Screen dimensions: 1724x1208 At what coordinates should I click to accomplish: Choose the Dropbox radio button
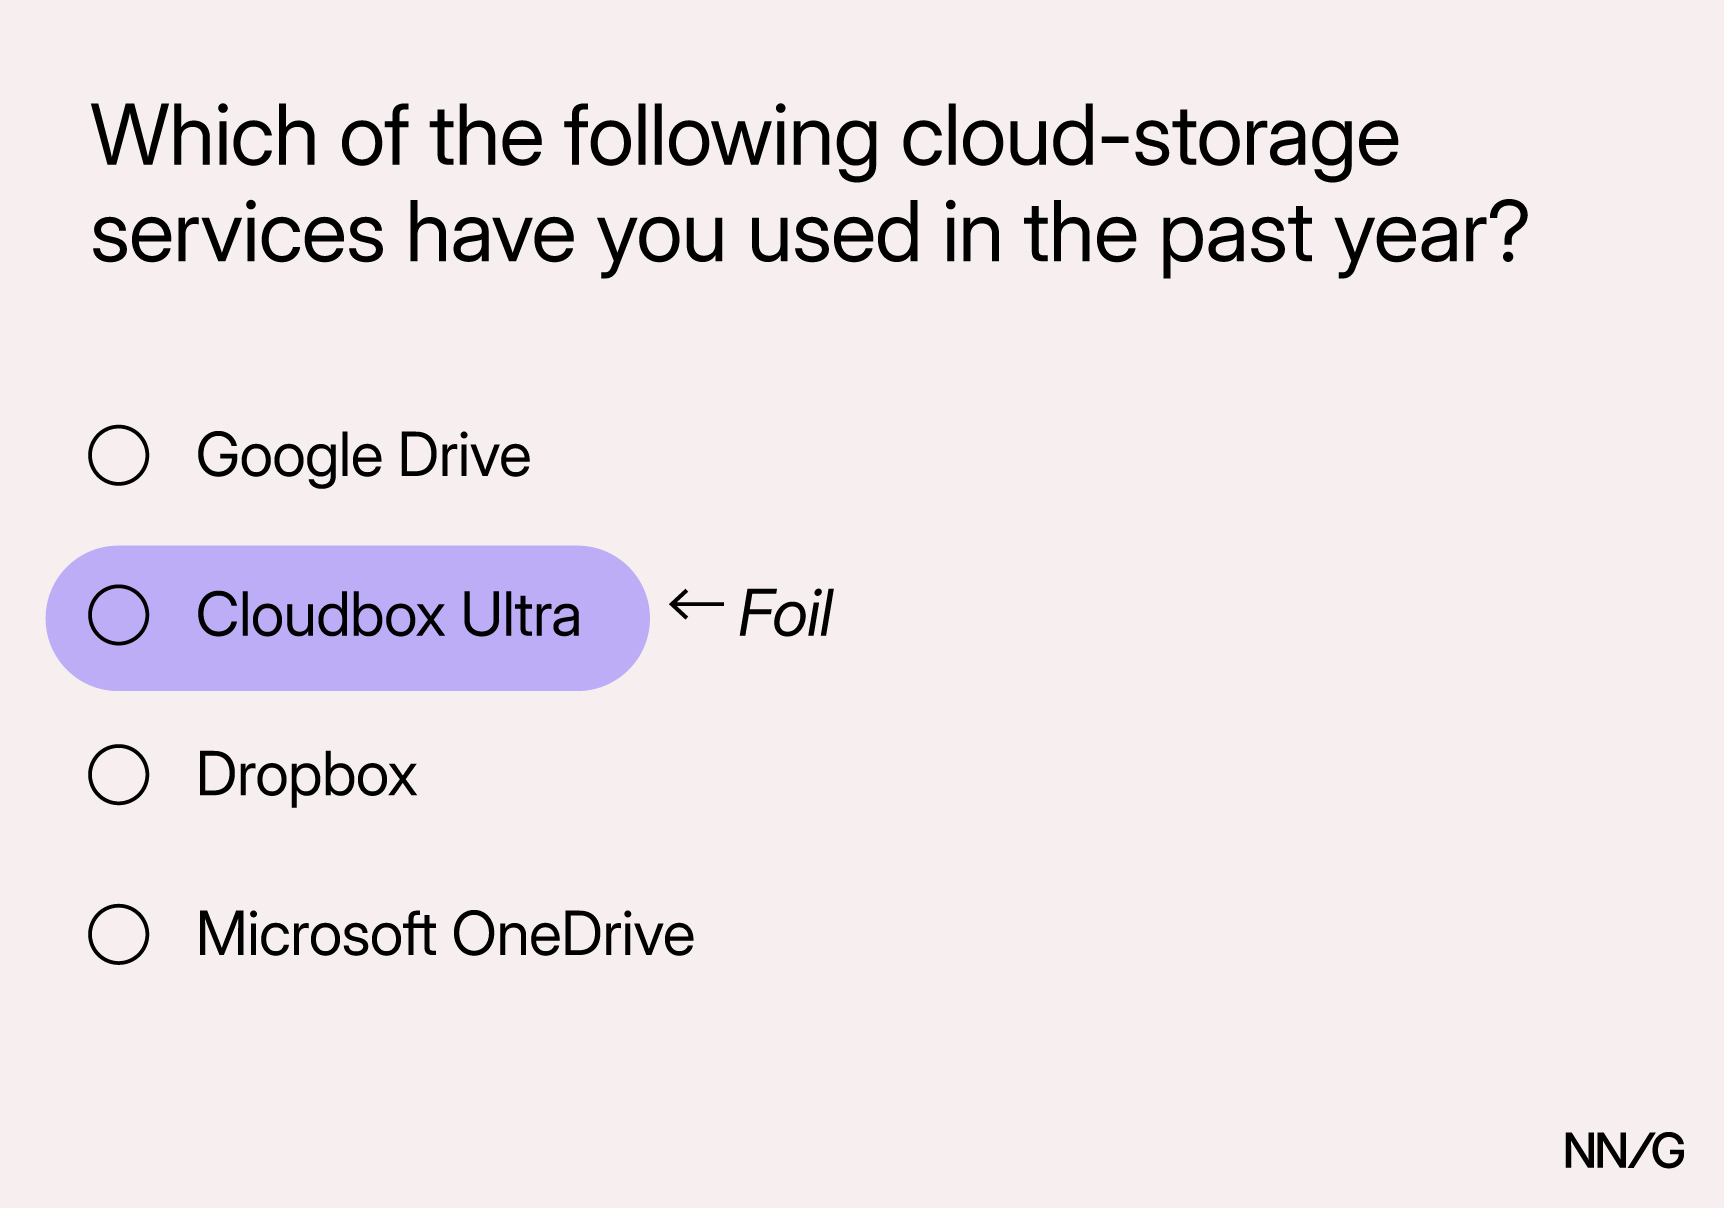click(119, 774)
